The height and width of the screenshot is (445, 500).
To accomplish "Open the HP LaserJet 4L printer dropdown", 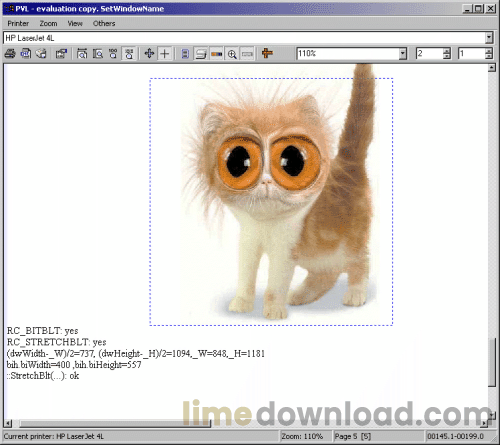I will point(489,38).
